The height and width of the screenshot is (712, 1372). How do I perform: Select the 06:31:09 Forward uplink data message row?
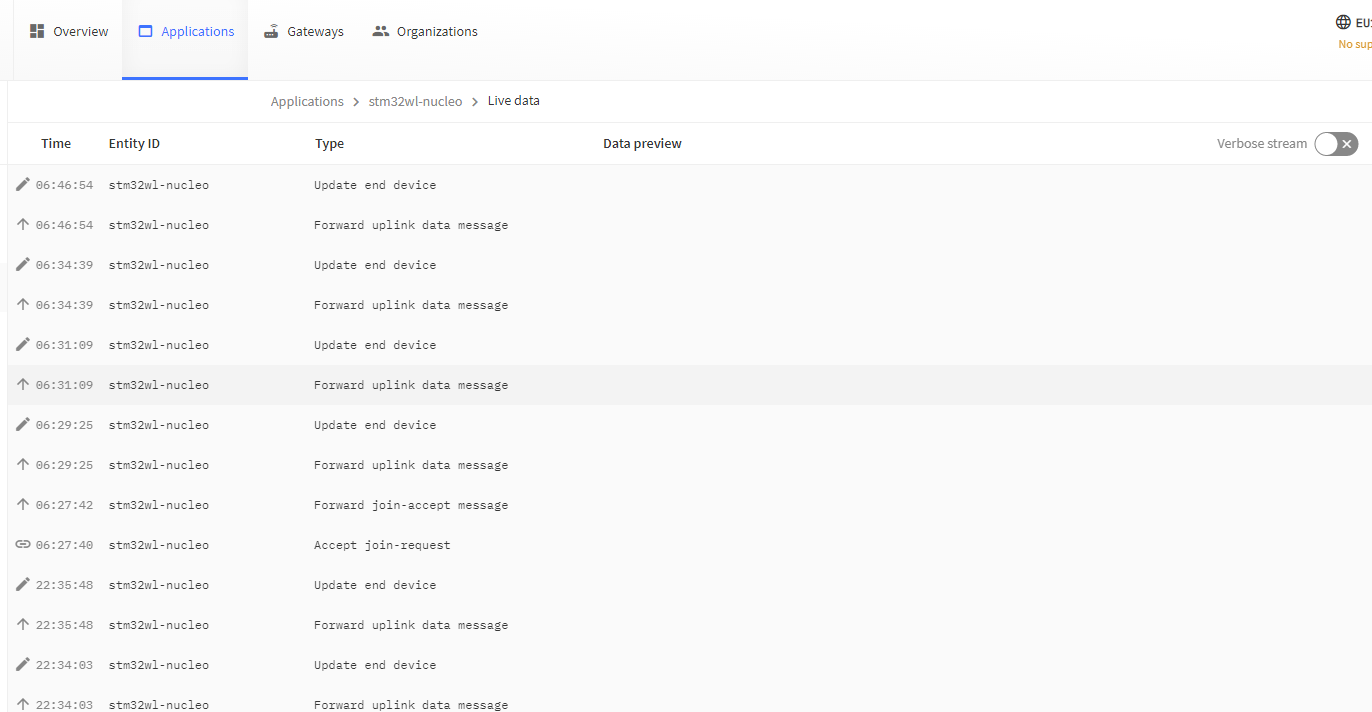pos(410,385)
